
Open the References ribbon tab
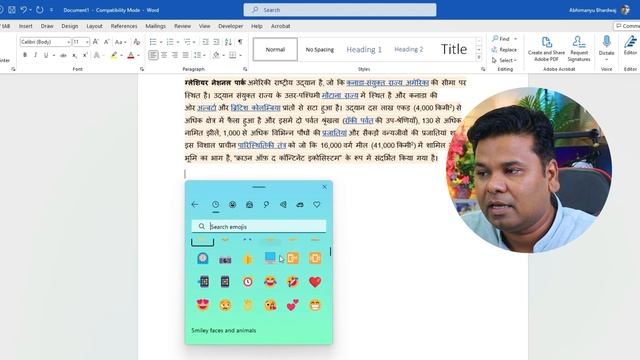coord(124,26)
